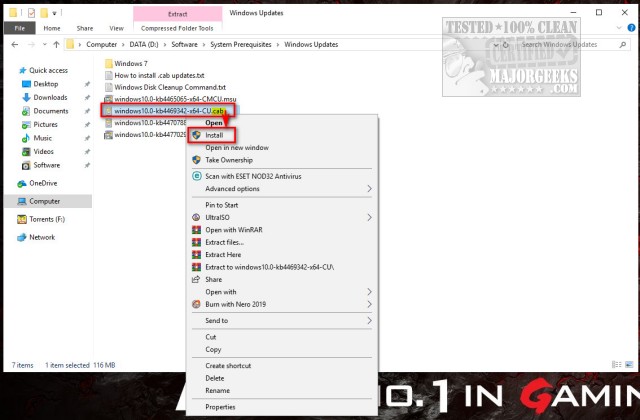Screen dimensions: 640x420
Task: Click the UltraISO disc icon
Action: pos(196,218)
